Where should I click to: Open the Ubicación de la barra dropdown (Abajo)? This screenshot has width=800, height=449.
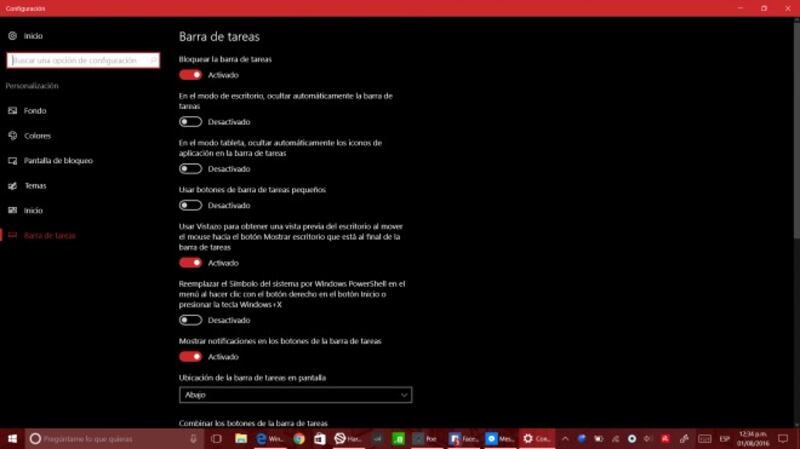pos(295,395)
